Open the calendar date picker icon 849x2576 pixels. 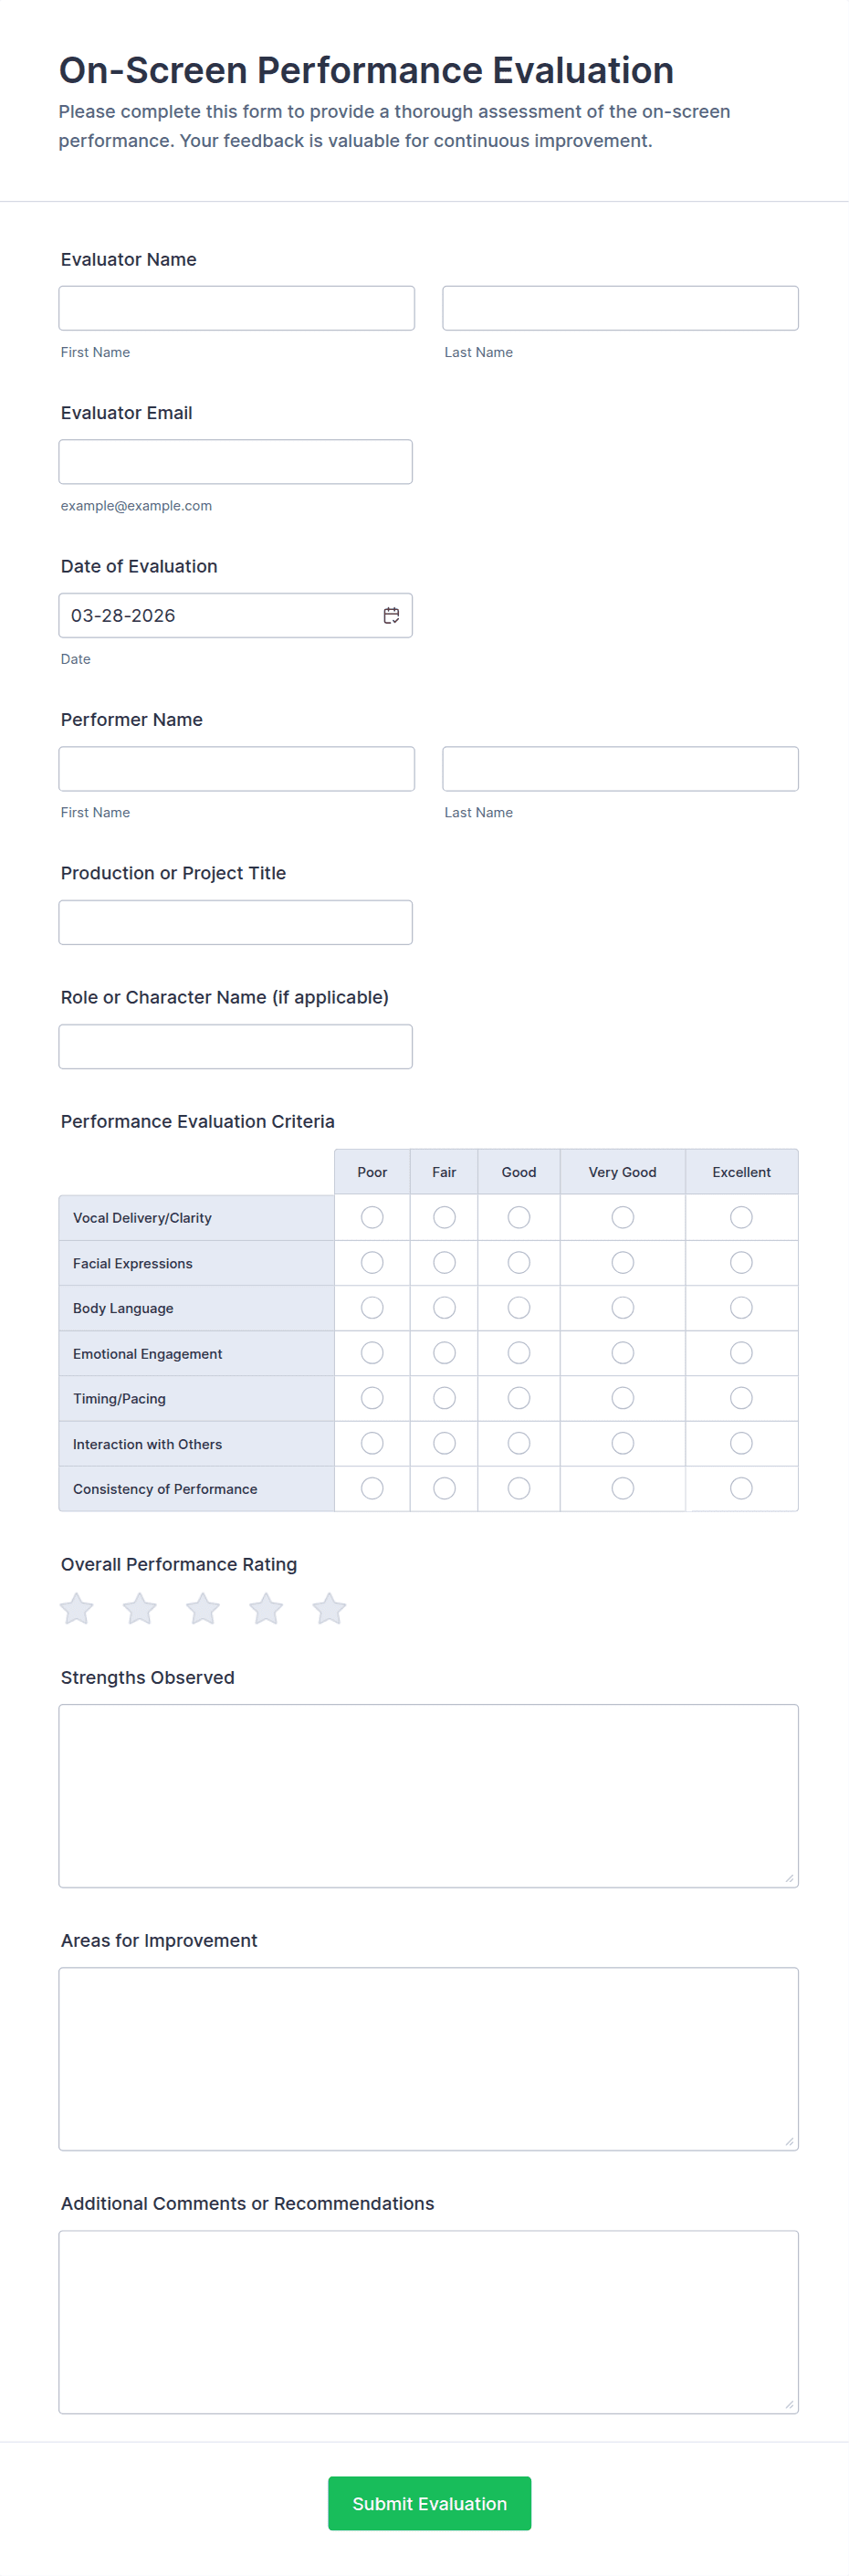[x=391, y=615]
